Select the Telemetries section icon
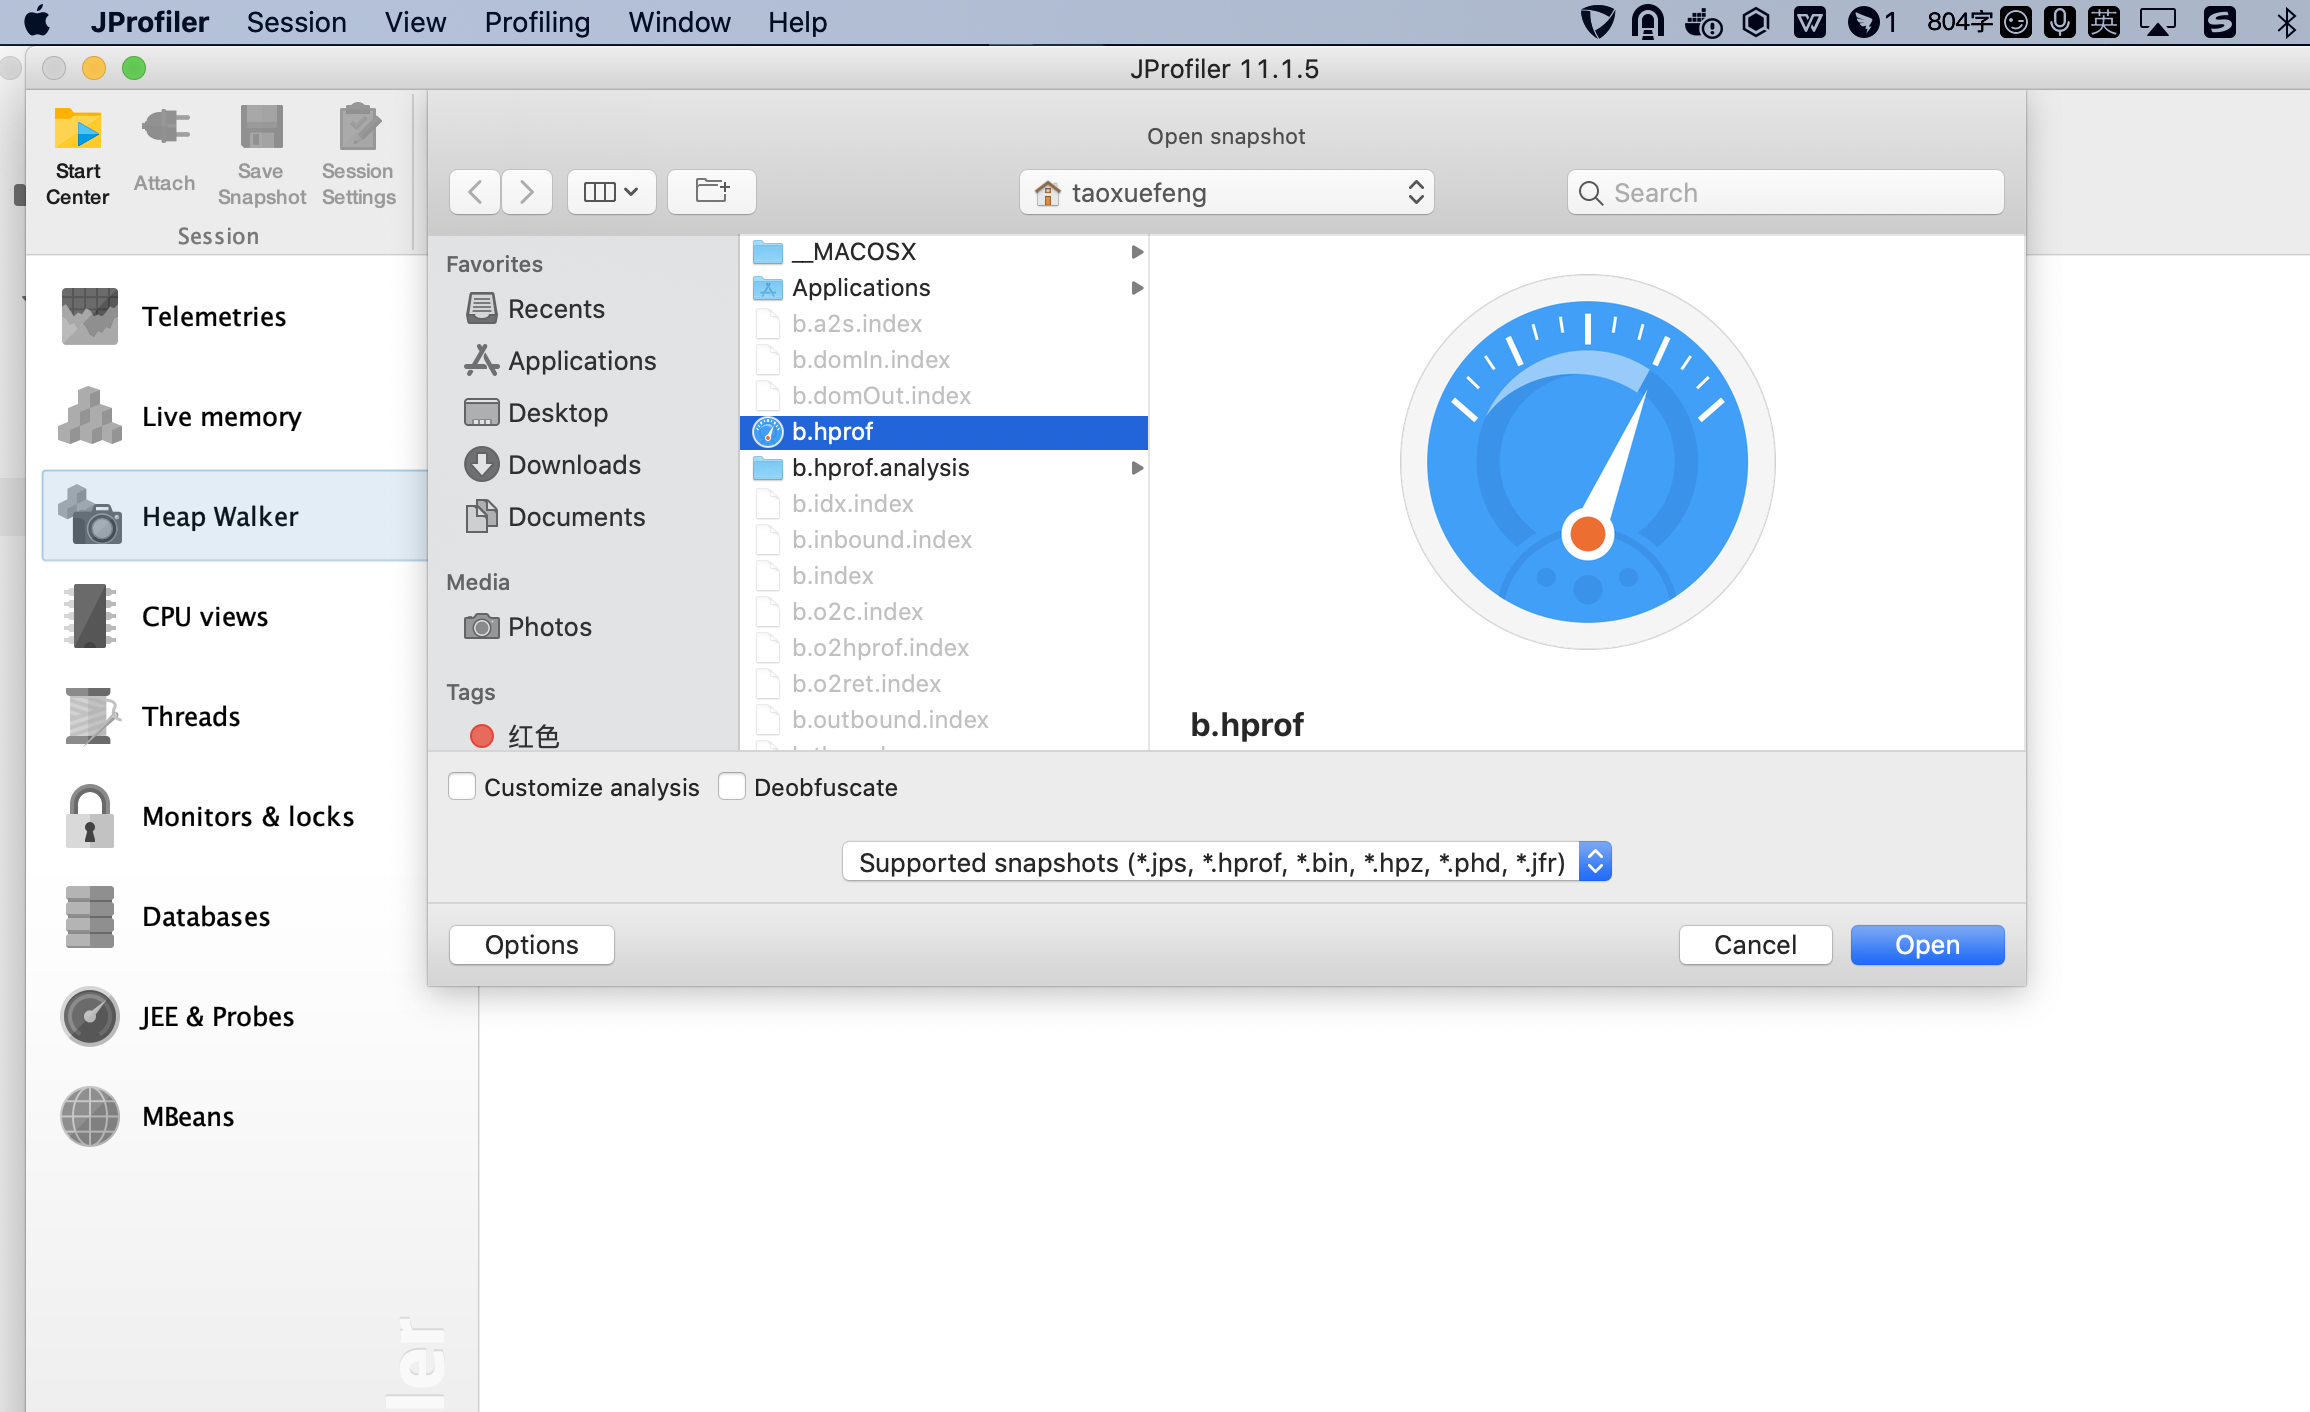 click(x=89, y=316)
